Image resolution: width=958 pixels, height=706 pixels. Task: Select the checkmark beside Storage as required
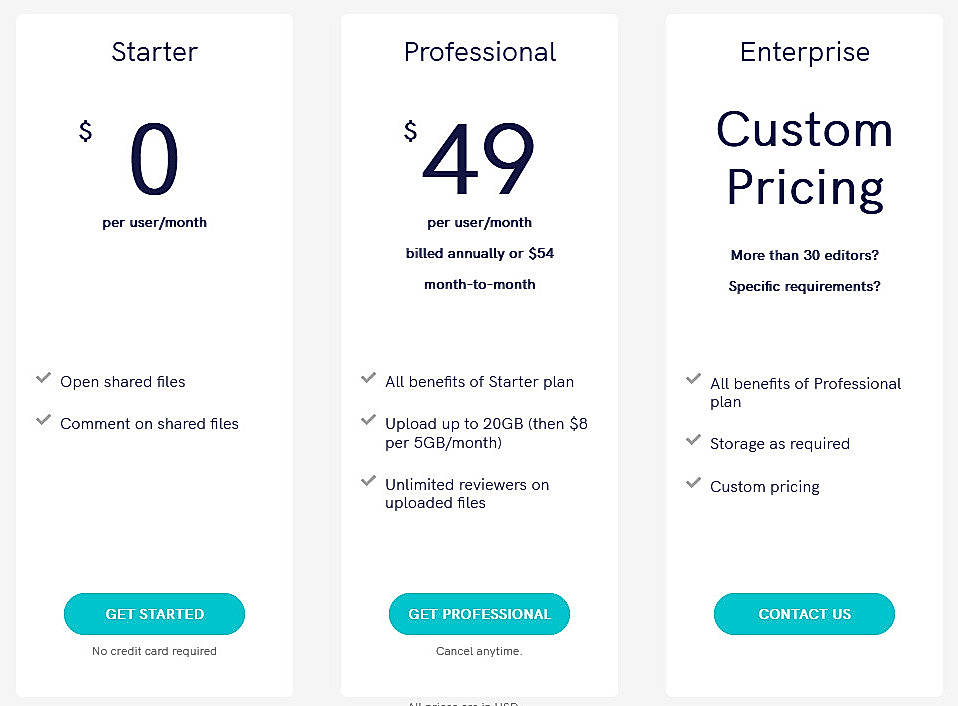click(x=694, y=440)
